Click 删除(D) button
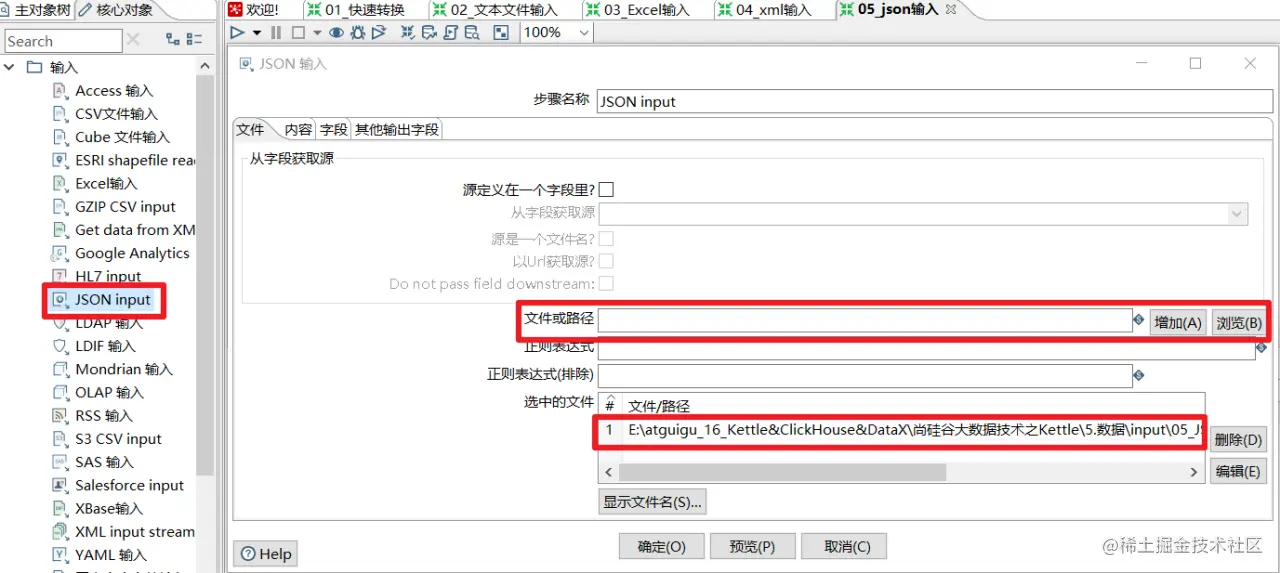Image resolution: width=1280 pixels, height=573 pixels. (1239, 439)
